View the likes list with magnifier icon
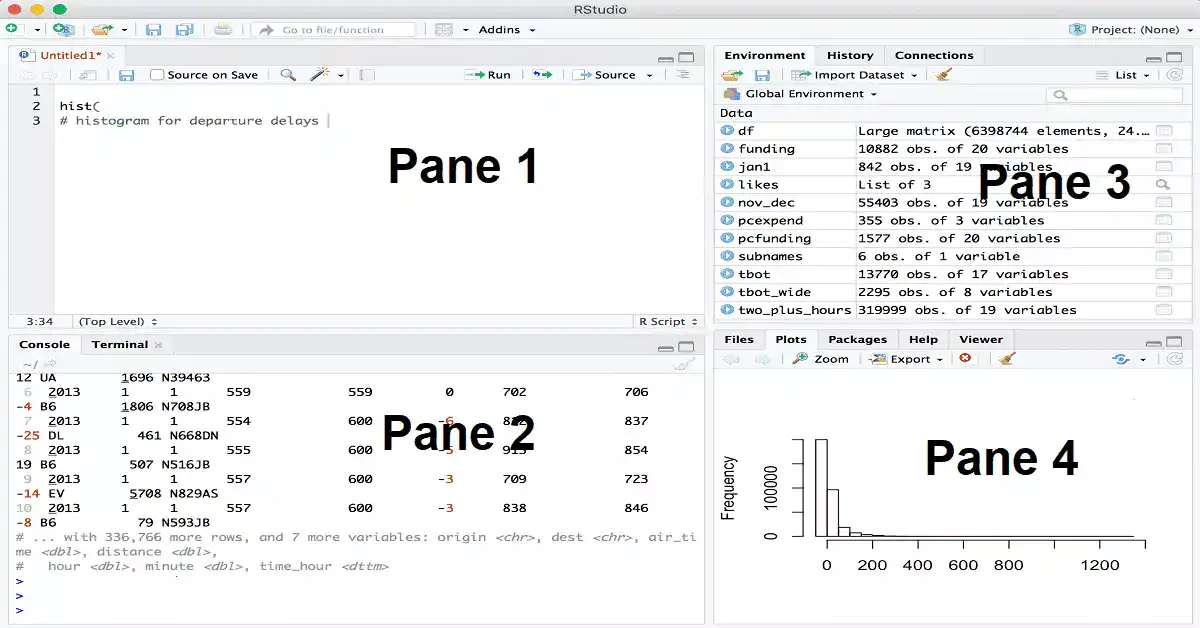Screen dimensions: 1200x628 (1163, 185)
